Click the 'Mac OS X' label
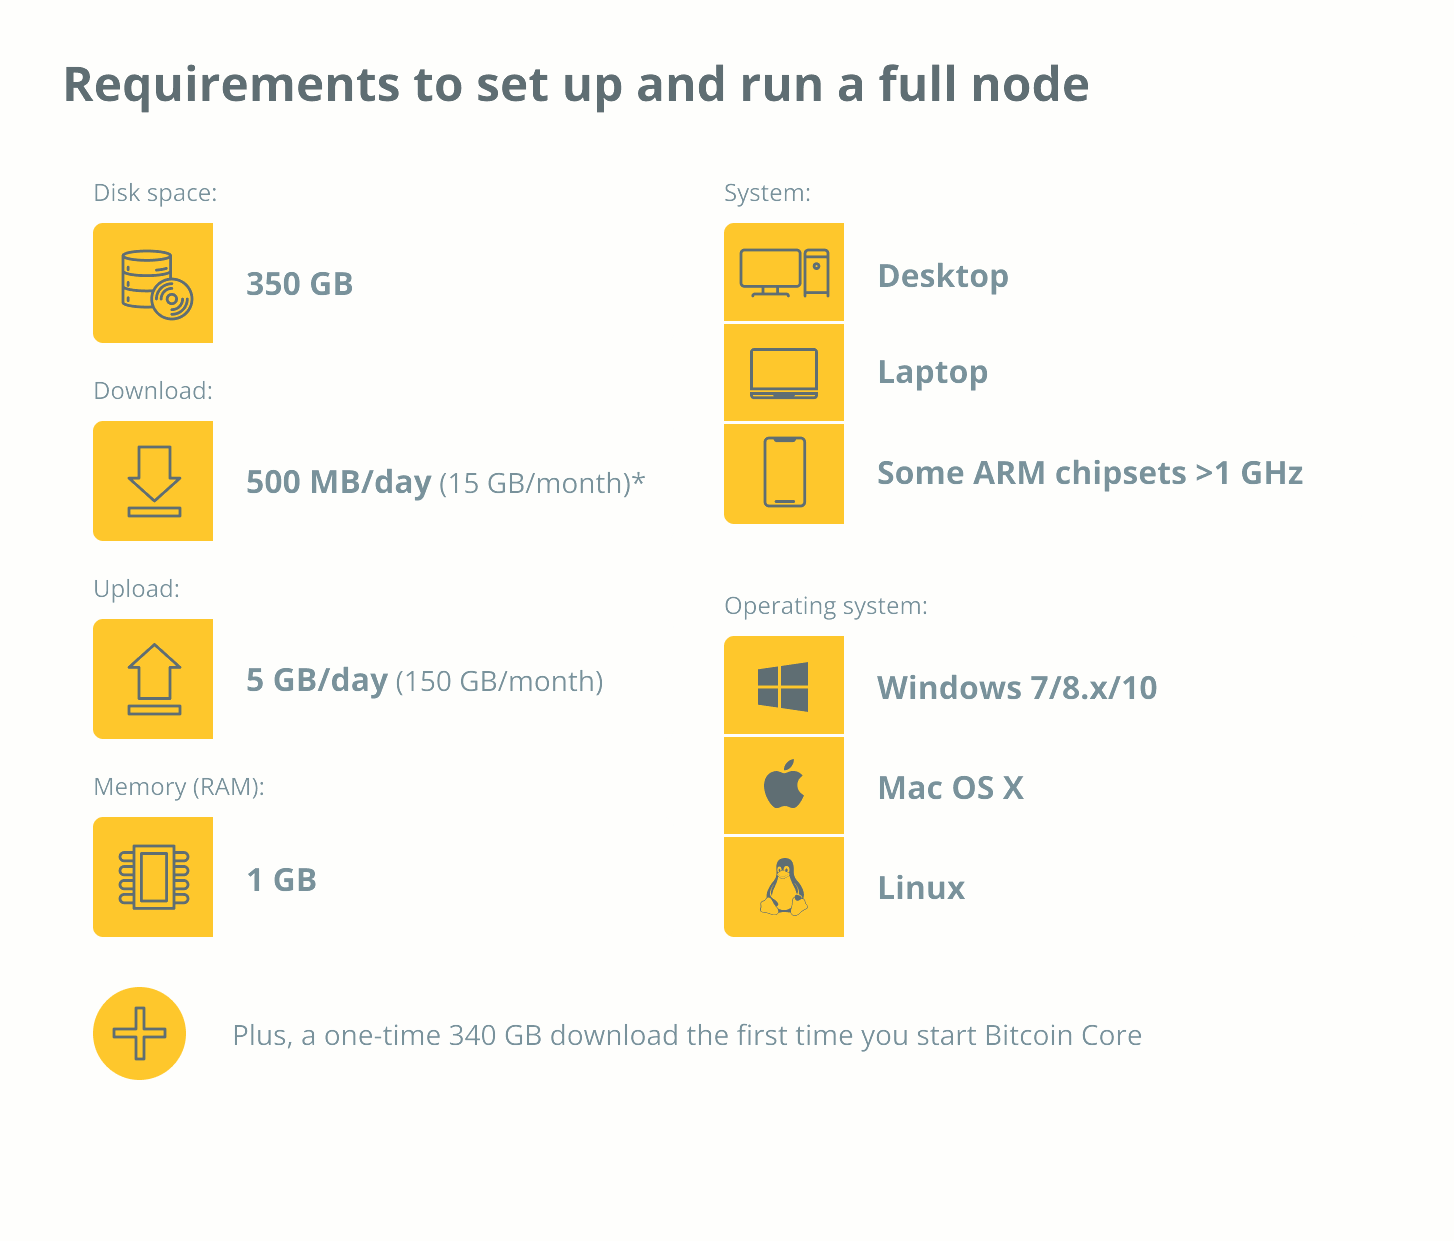Viewport: 1454px width, 1241px height. pos(951,788)
